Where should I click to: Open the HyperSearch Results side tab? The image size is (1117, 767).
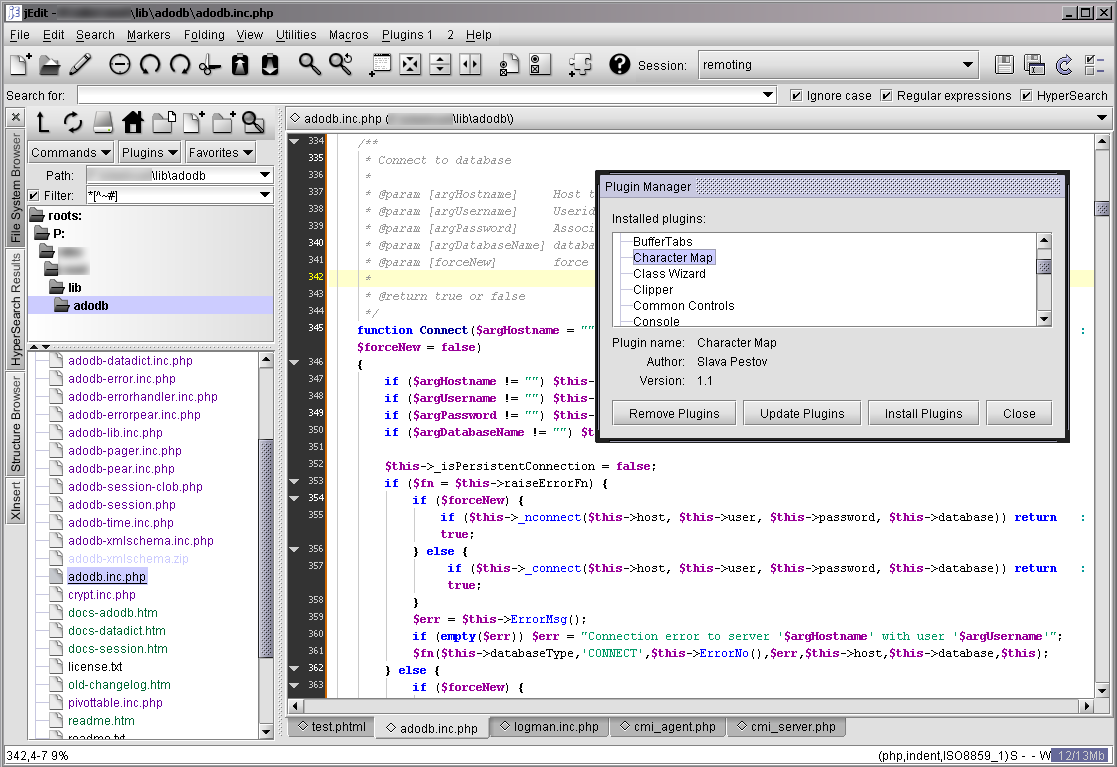point(15,309)
